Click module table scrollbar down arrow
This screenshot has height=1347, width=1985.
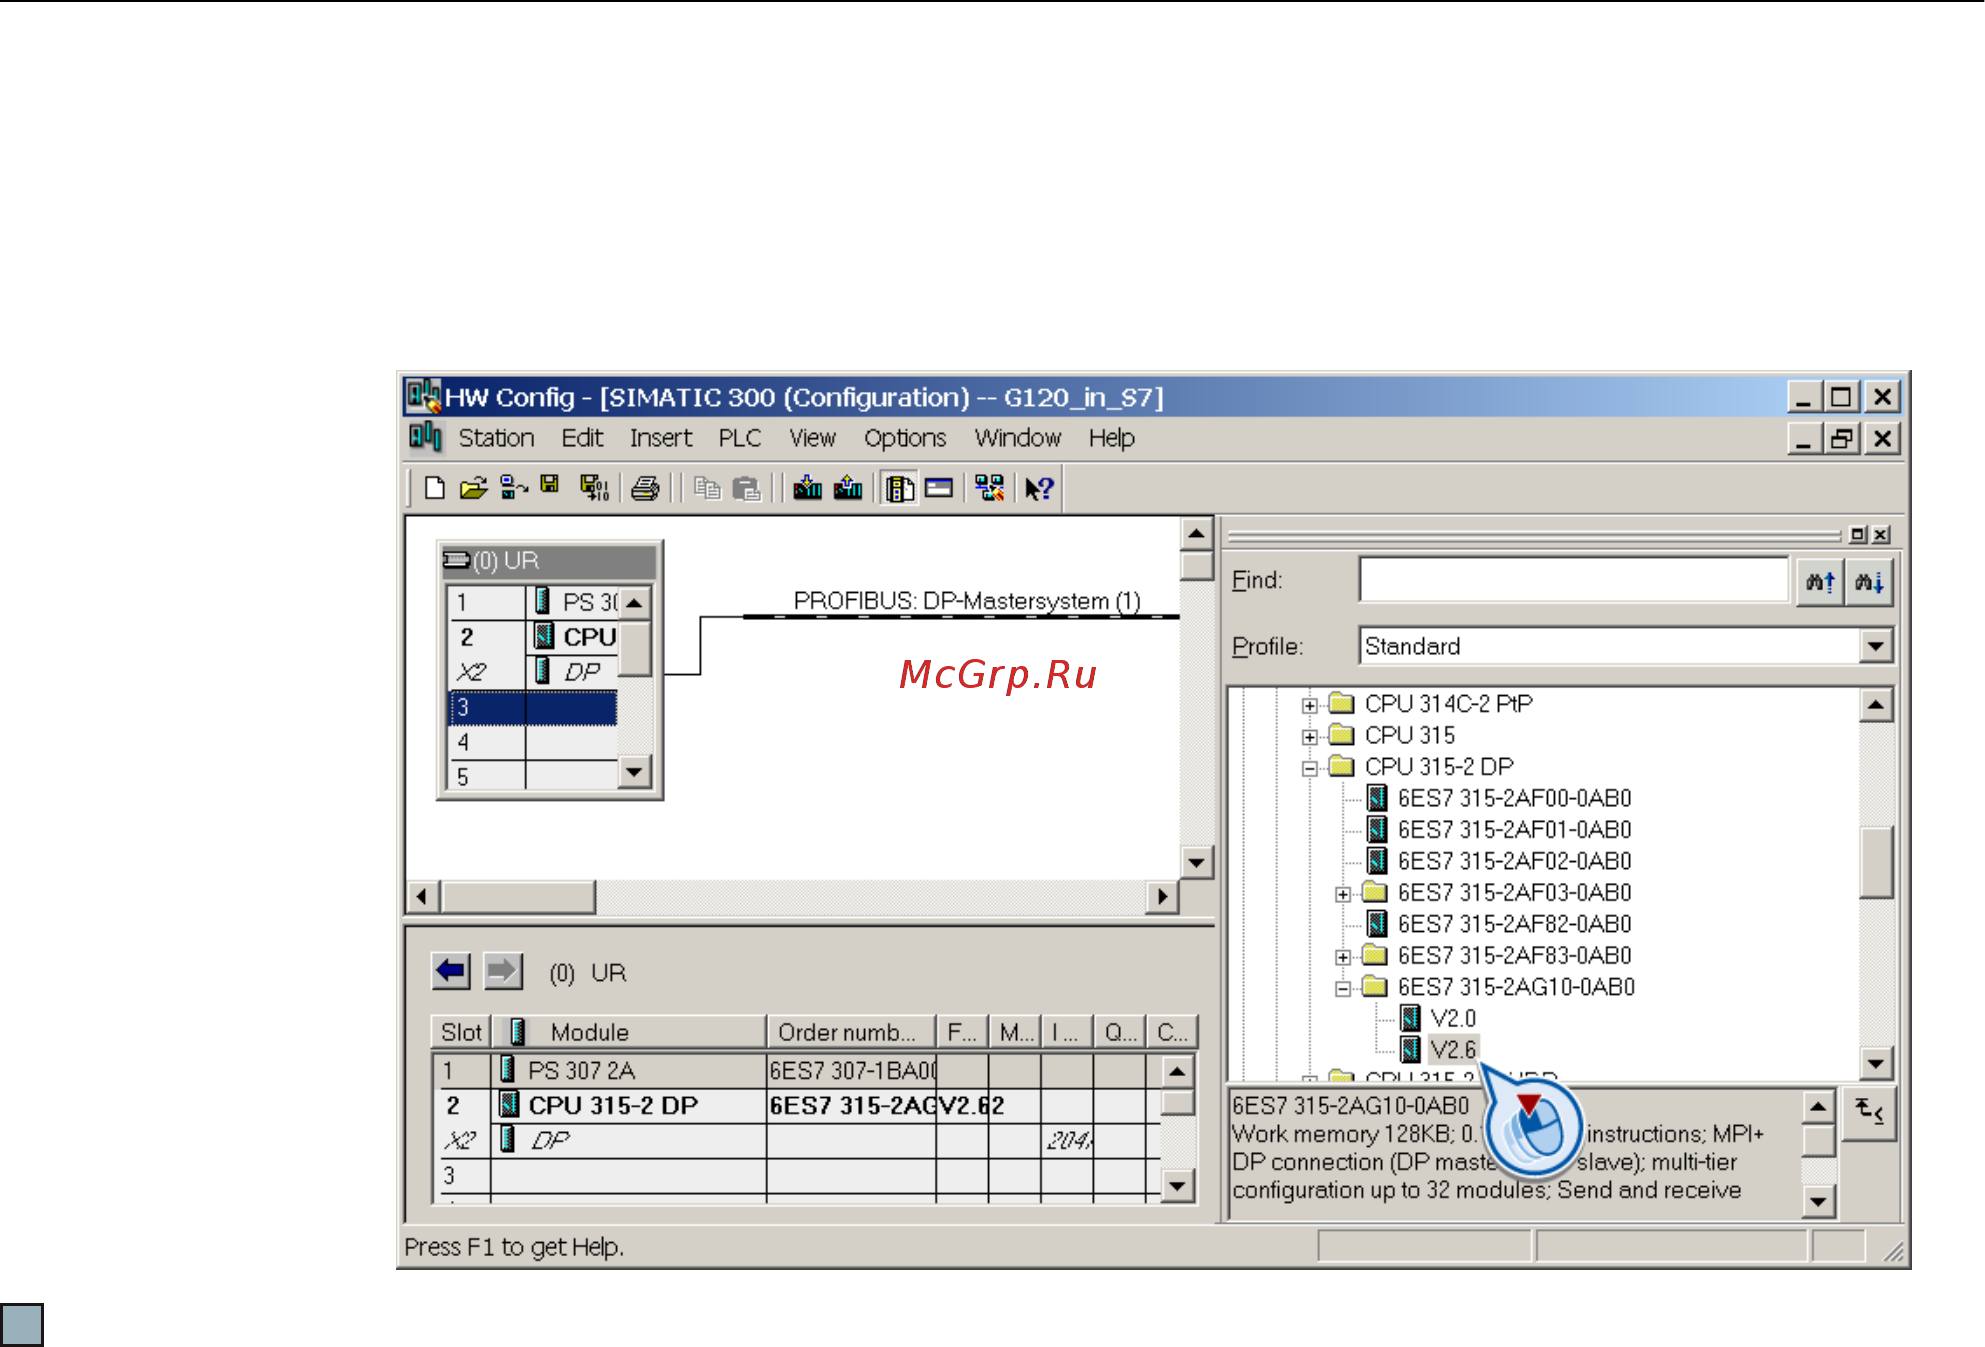1178,1186
